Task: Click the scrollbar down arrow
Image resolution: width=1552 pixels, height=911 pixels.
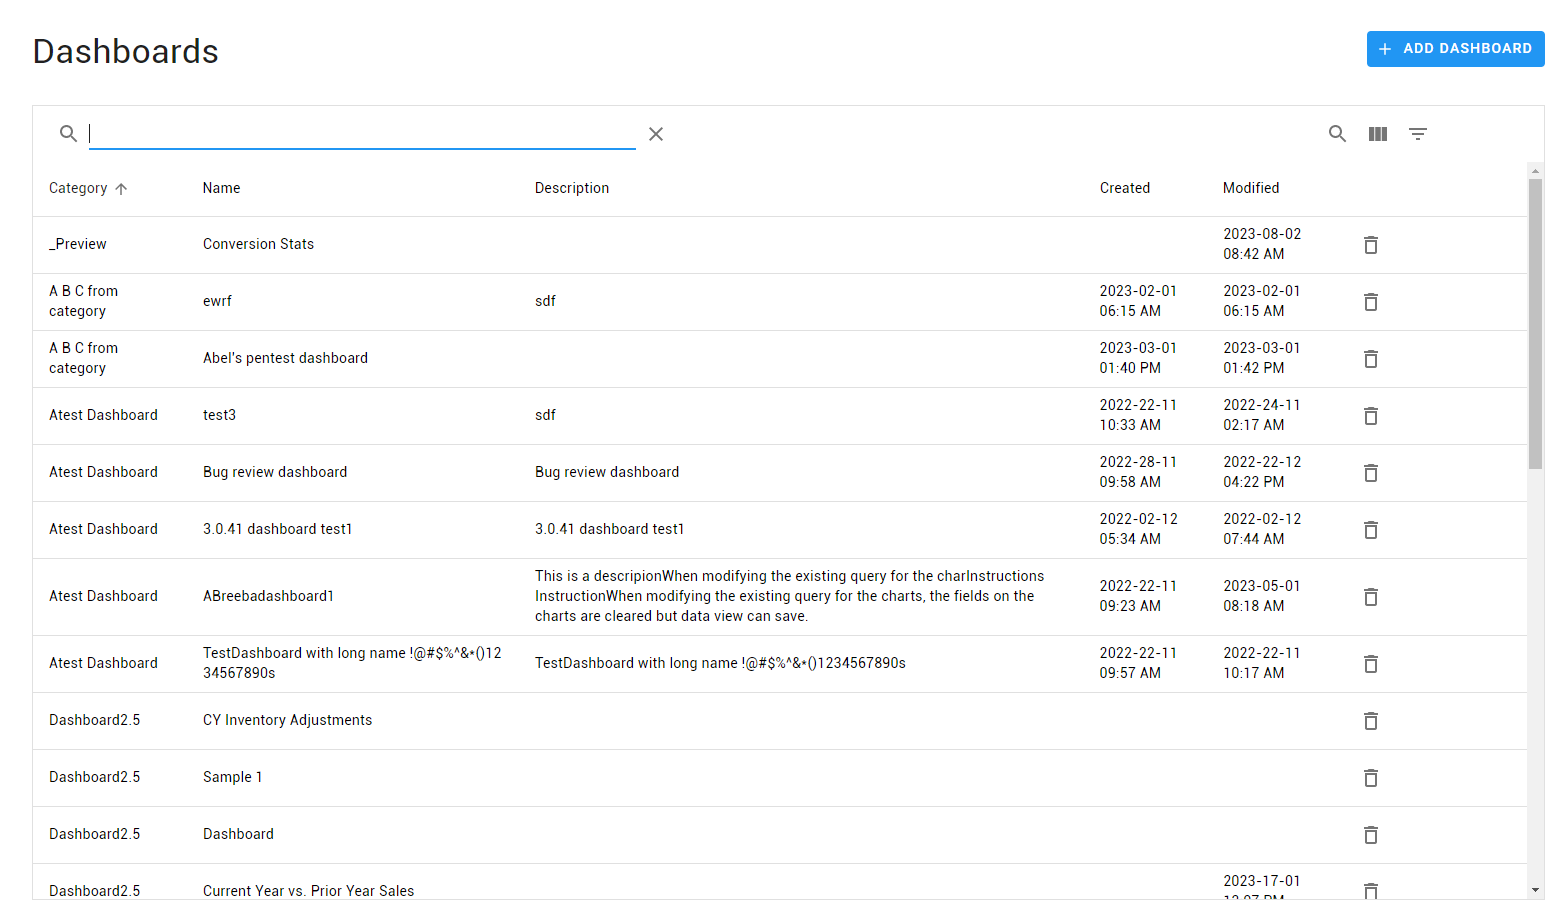Action: (1535, 890)
